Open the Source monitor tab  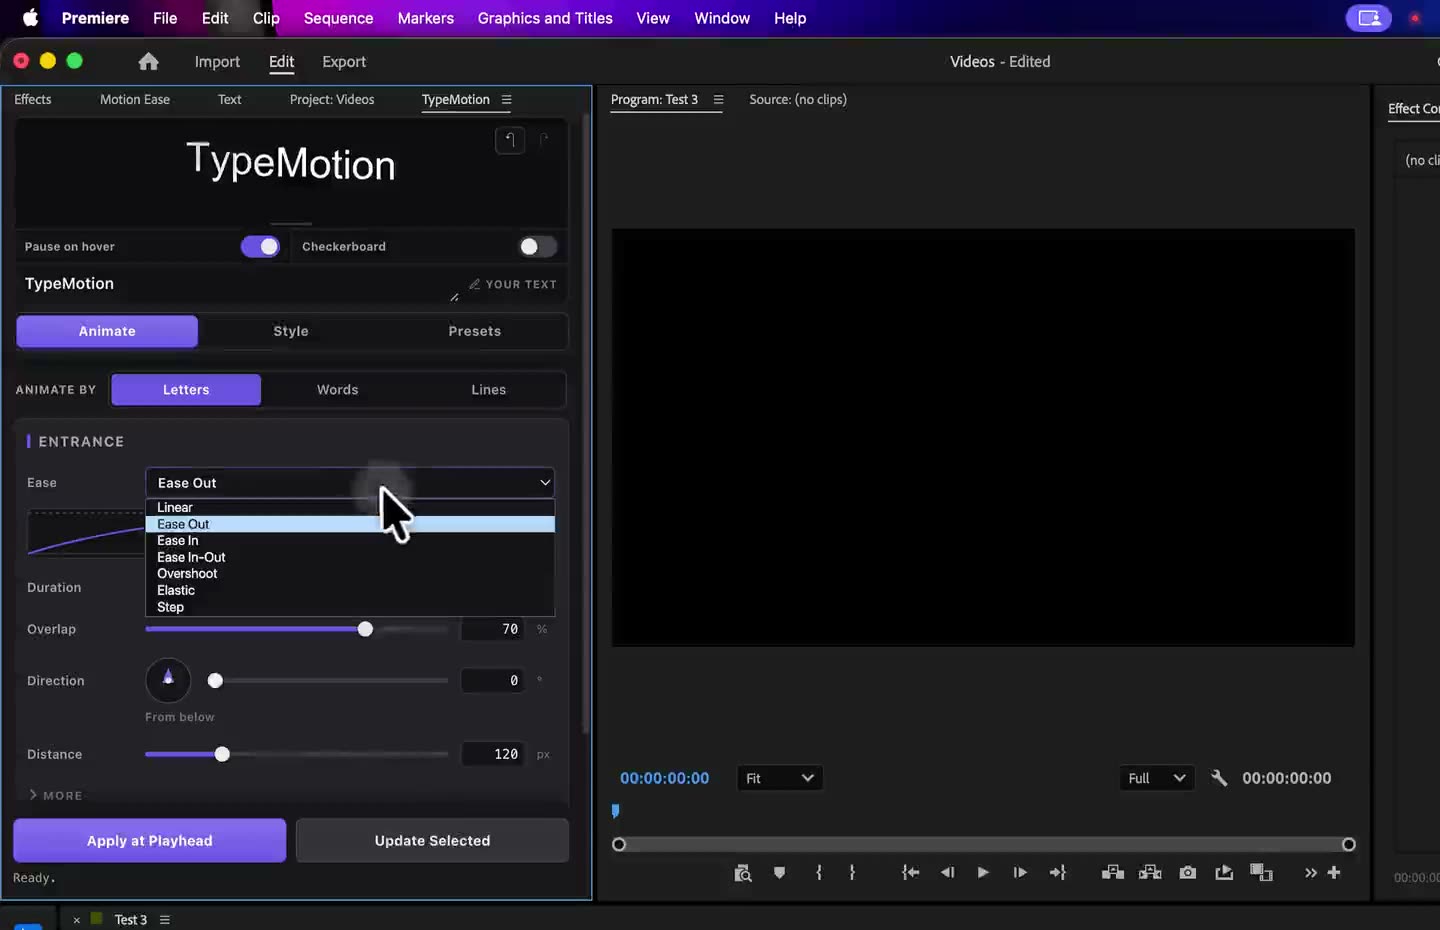(798, 100)
